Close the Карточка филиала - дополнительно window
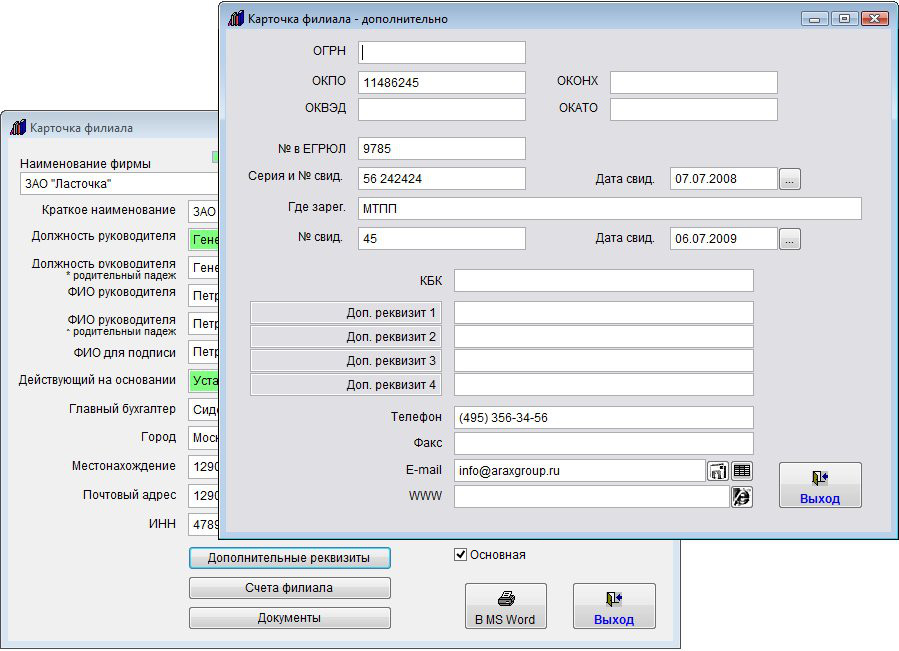 tap(875, 18)
